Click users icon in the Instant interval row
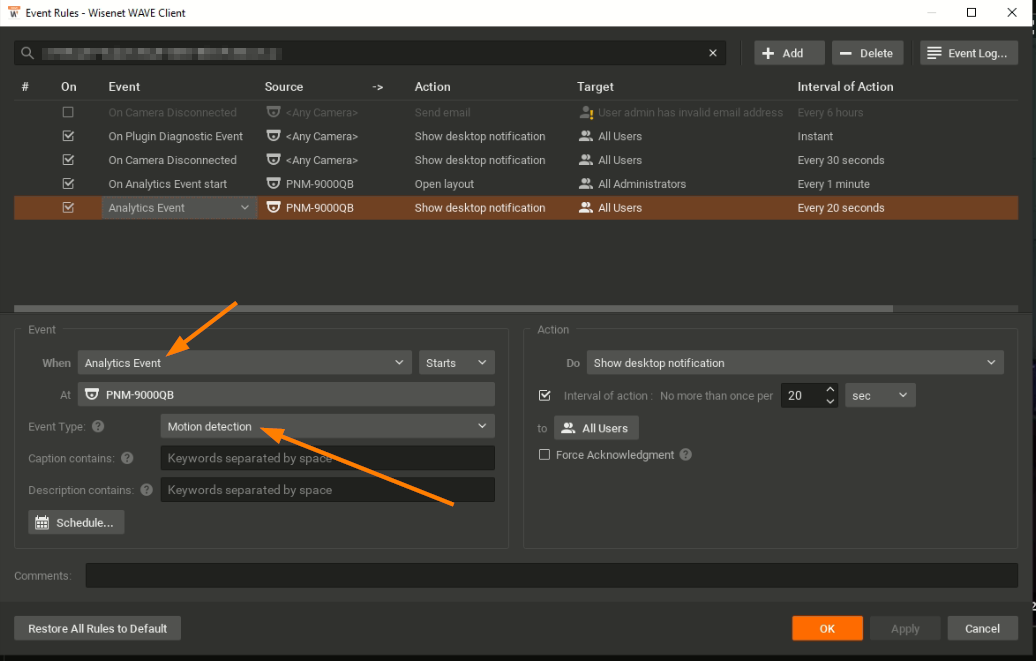1036x661 pixels. pos(585,136)
